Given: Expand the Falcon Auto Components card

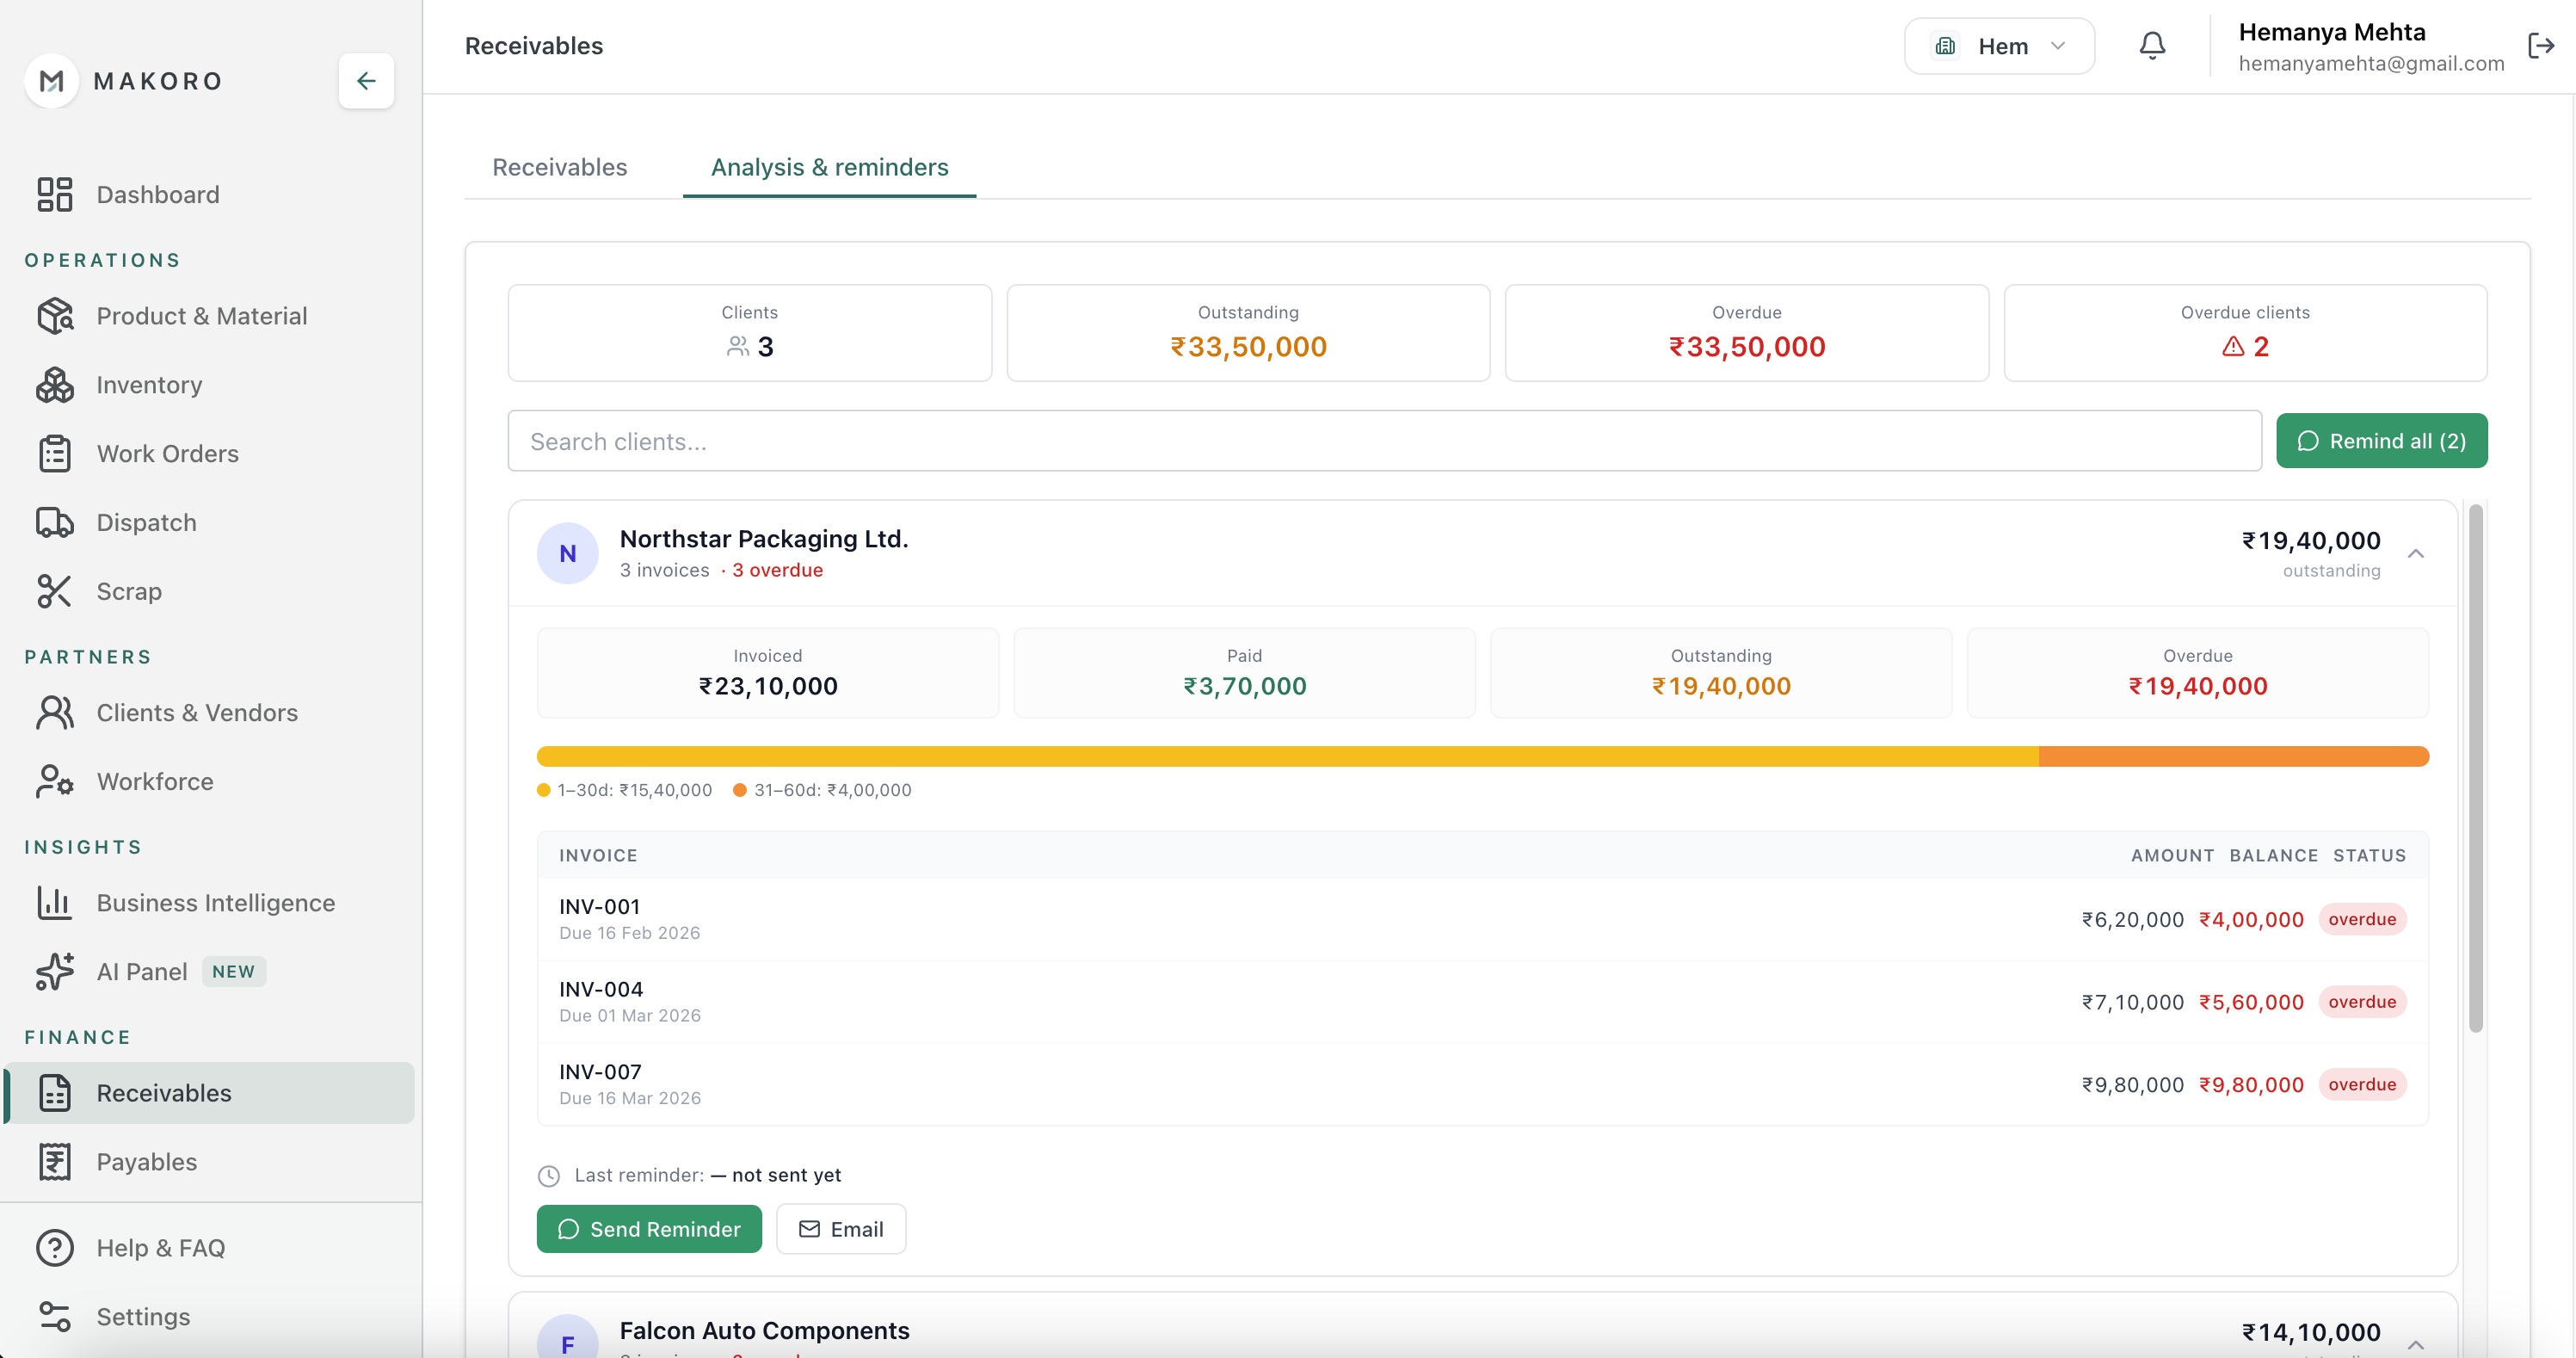Looking at the screenshot, I should tap(2417, 1343).
